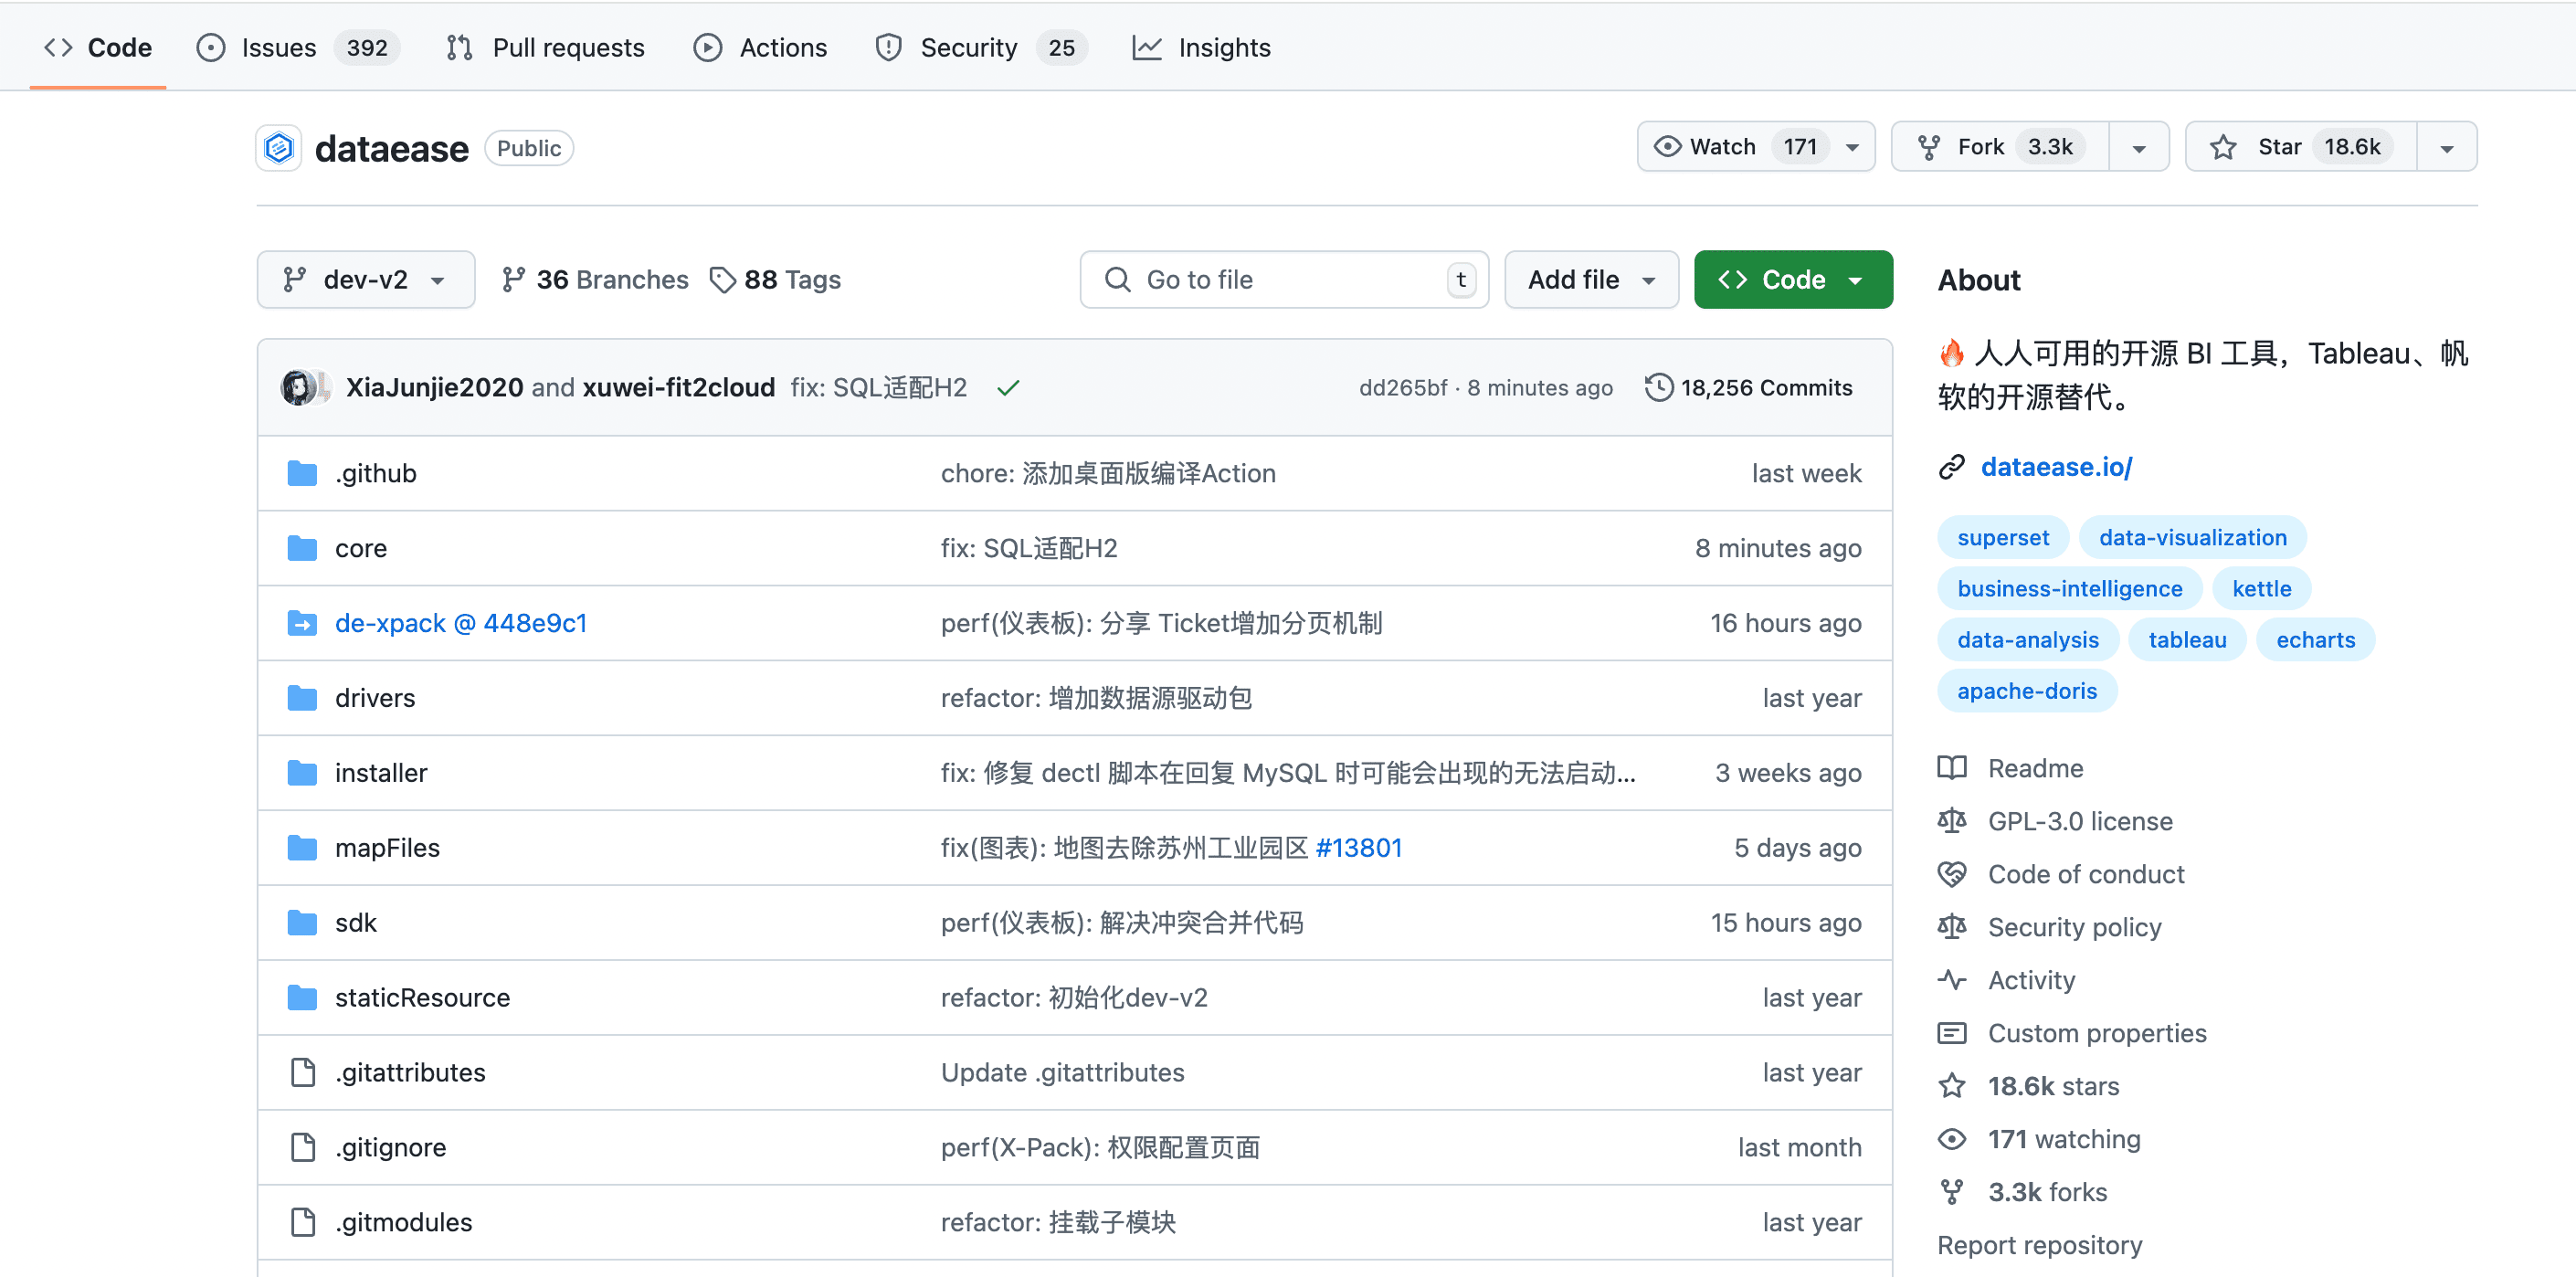
Task: Open issue #13801 from mapFiles commit
Action: pyautogui.click(x=1359, y=847)
